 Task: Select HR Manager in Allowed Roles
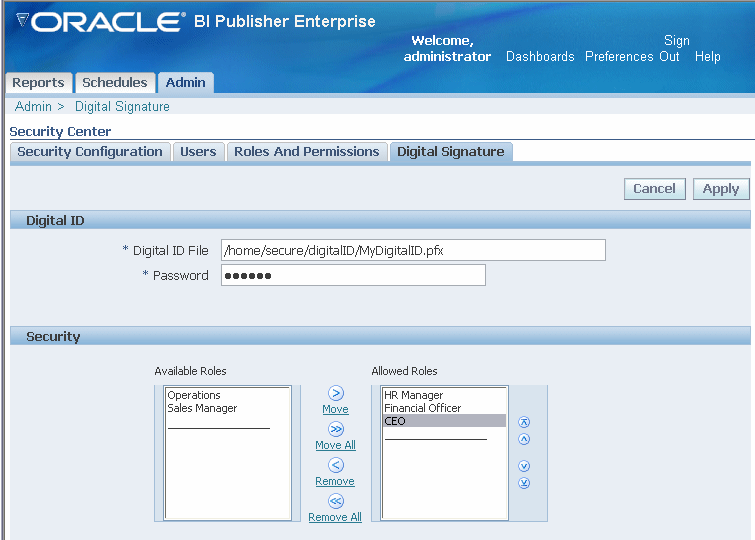(x=444, y=395)
